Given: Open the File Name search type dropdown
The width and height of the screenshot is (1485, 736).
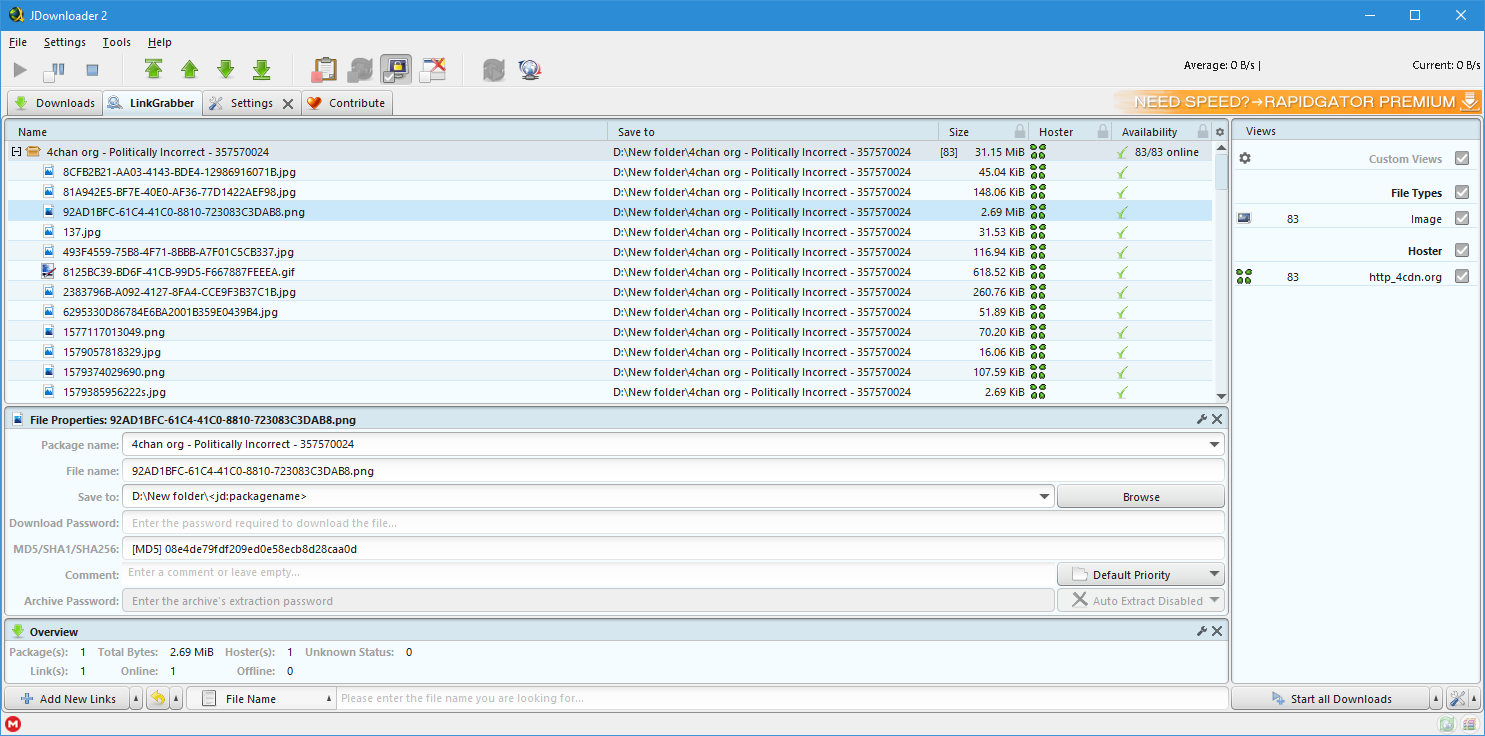Looking at the screenshot, I should (x=262, y=699).
